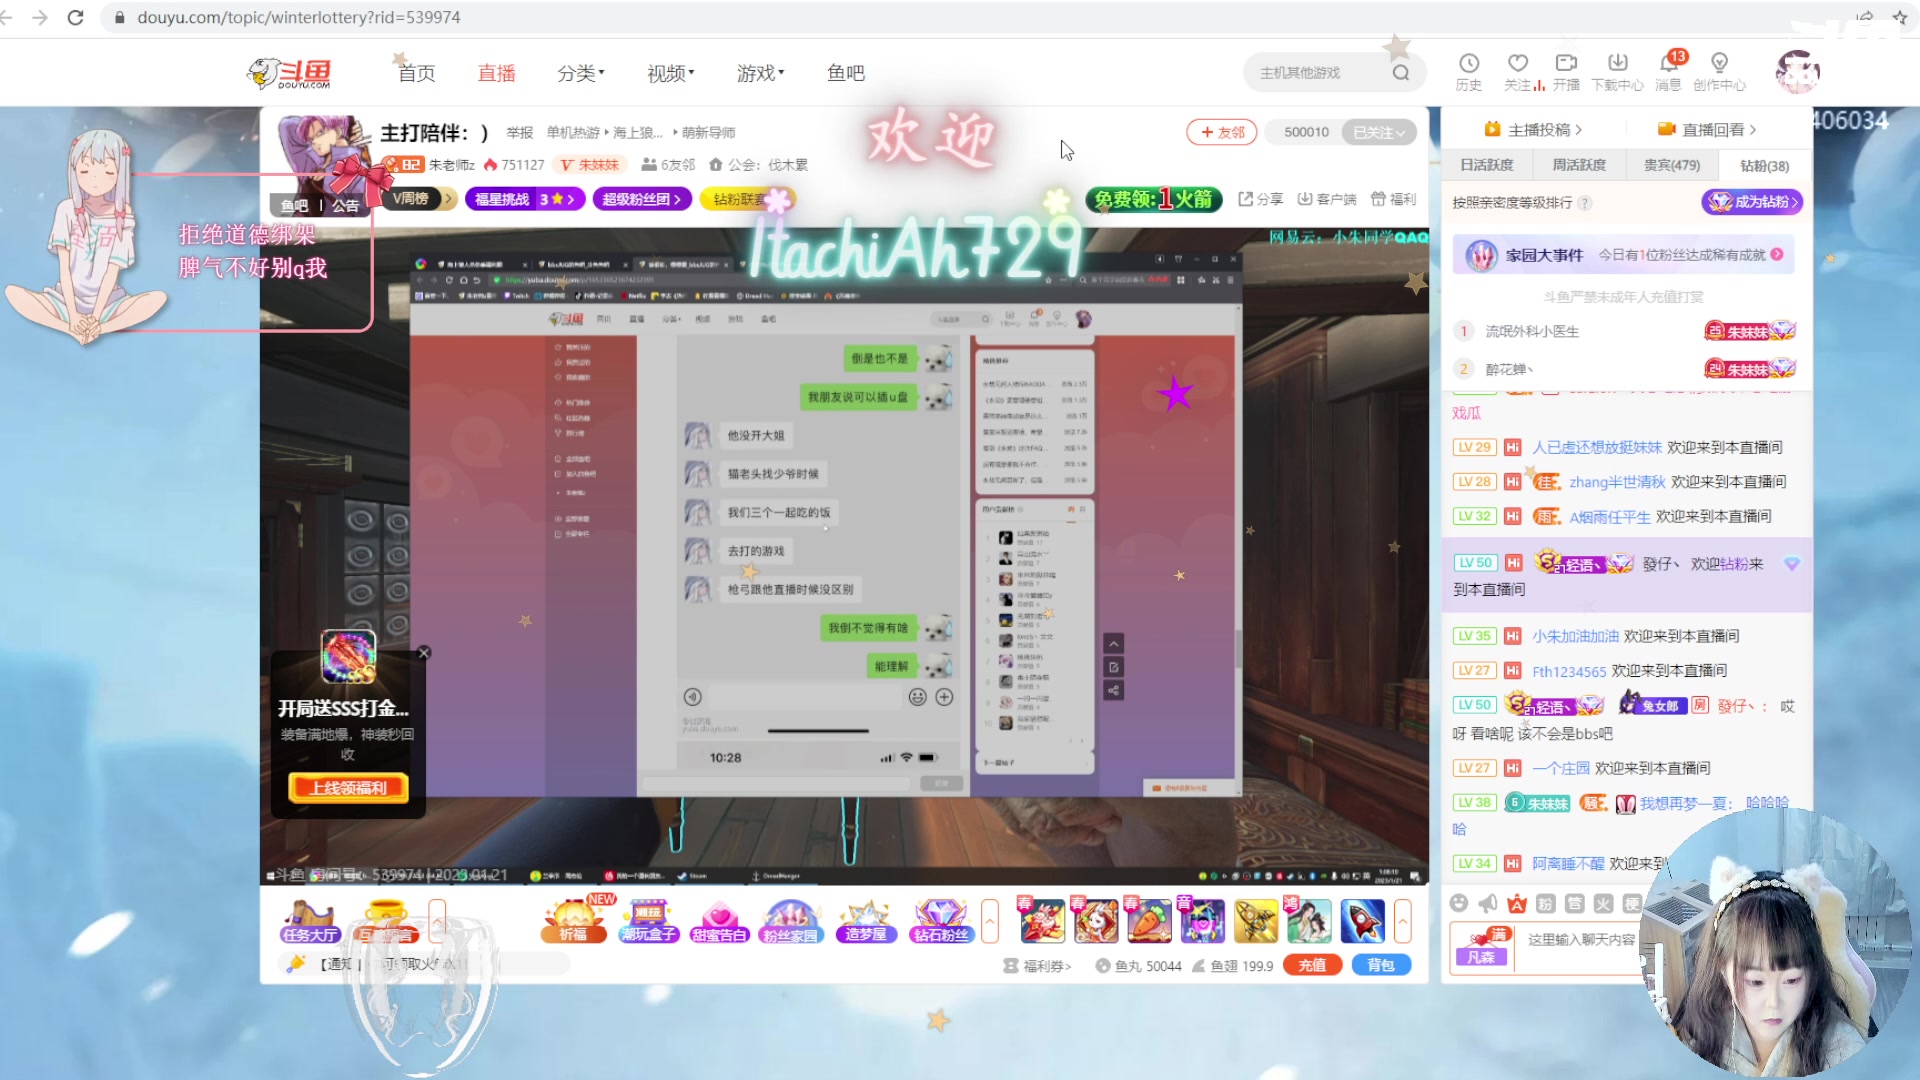Close the 开局送SSS打金 ad popup
The width and height of the screenshot is (1920, 1080).
pyautogui.click(x=424, y=653)
